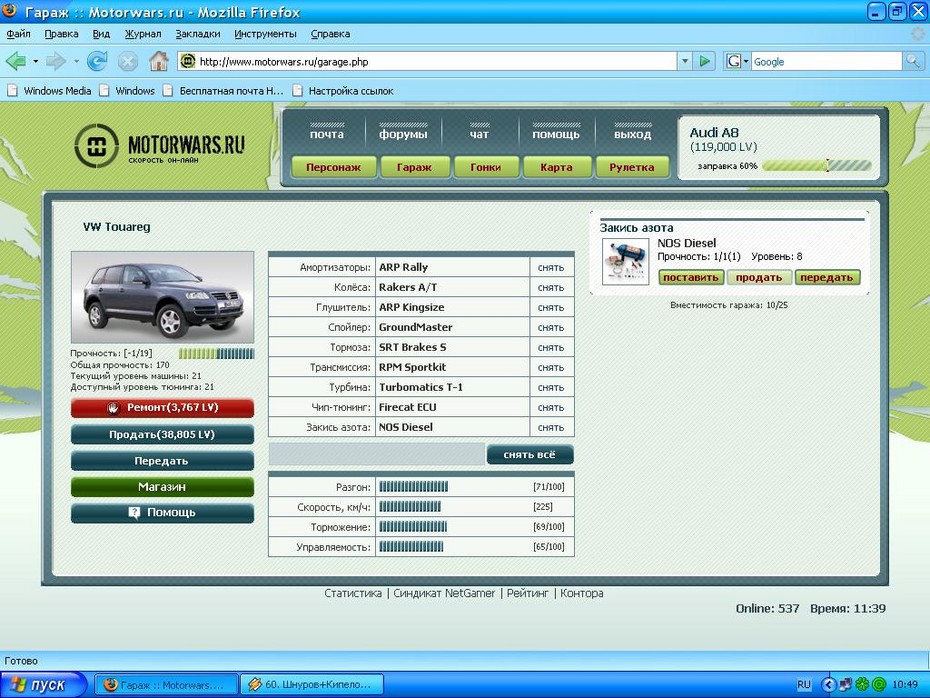
Task: Switch to the Гонки tab
Action: coord(486,167)
